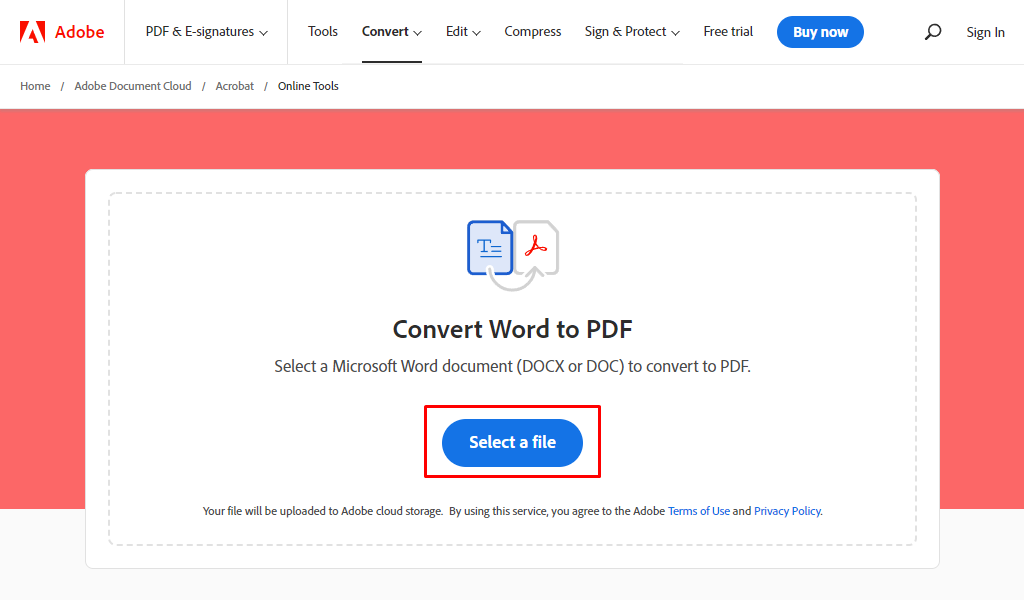Image resolution: width=1024 pixels, height=600 pixels.
Task: Click Sign In
Action: point(985,32)
